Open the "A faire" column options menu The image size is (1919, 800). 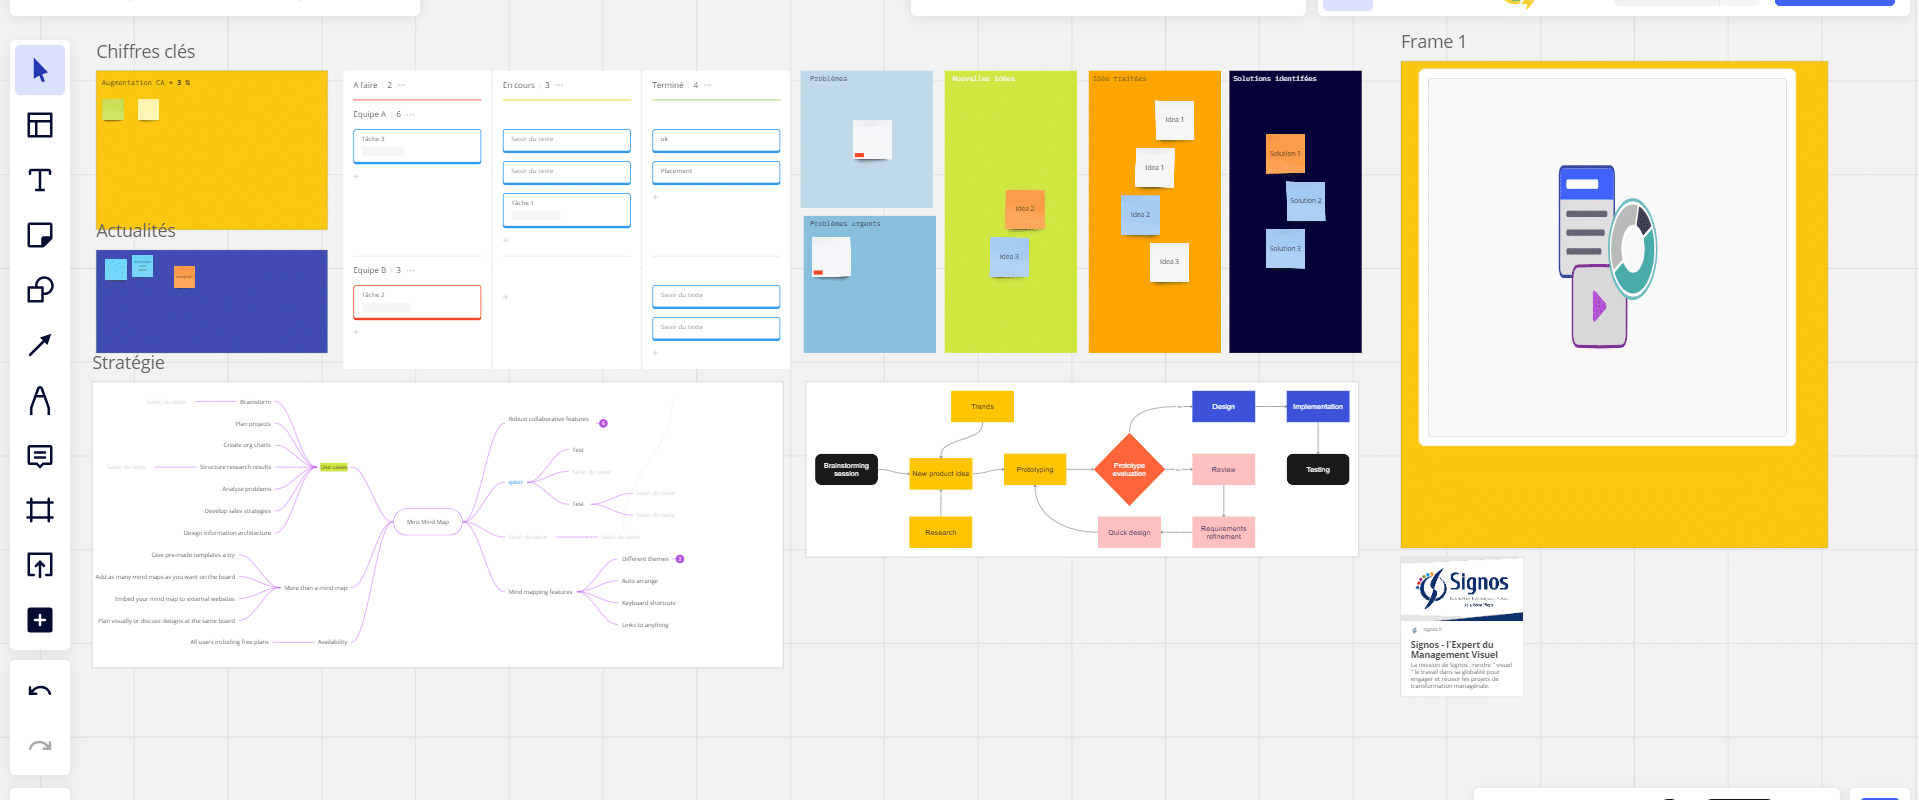tap(402, 85)
